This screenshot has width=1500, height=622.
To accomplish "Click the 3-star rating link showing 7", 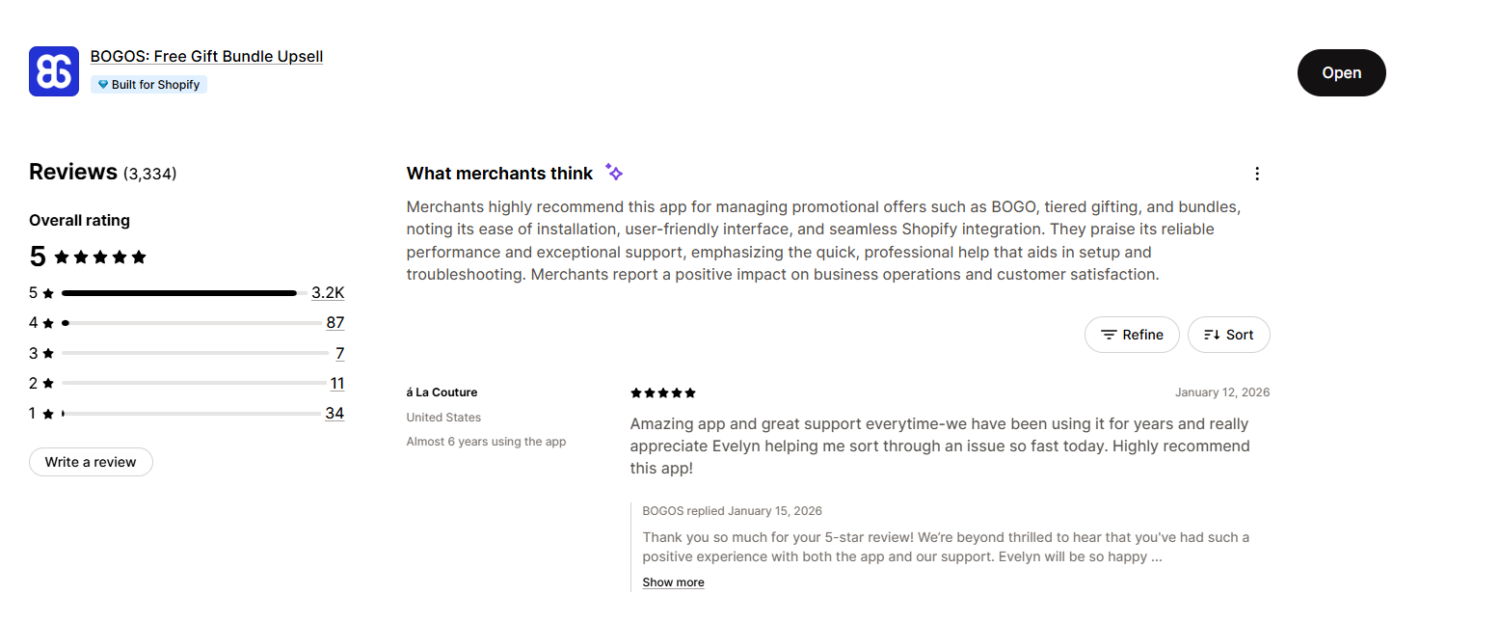I will tap(339, 352).
